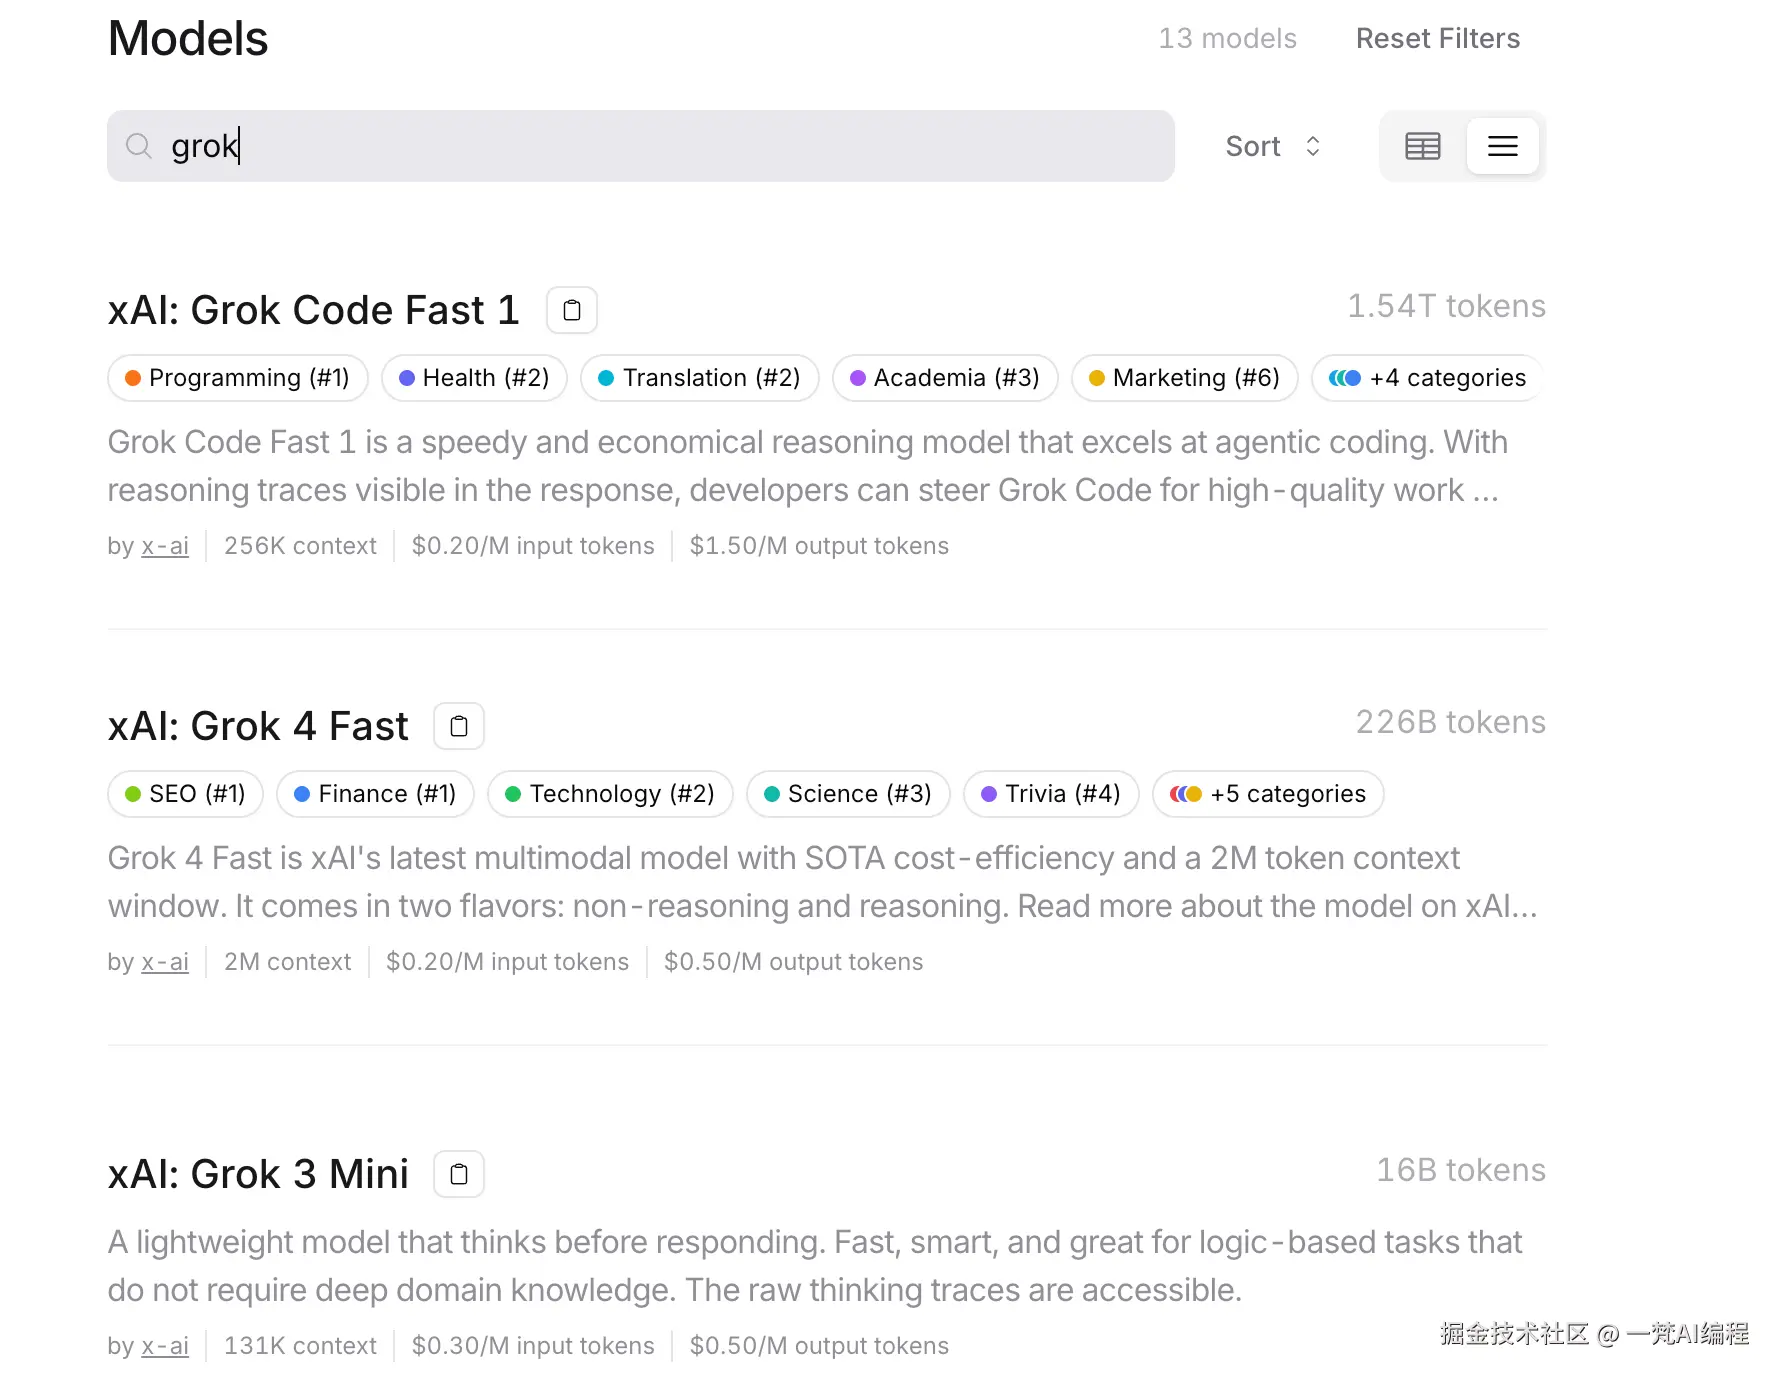
Task: Open x-ai link under Grok Code Fast 1
Action: point(165,546)
